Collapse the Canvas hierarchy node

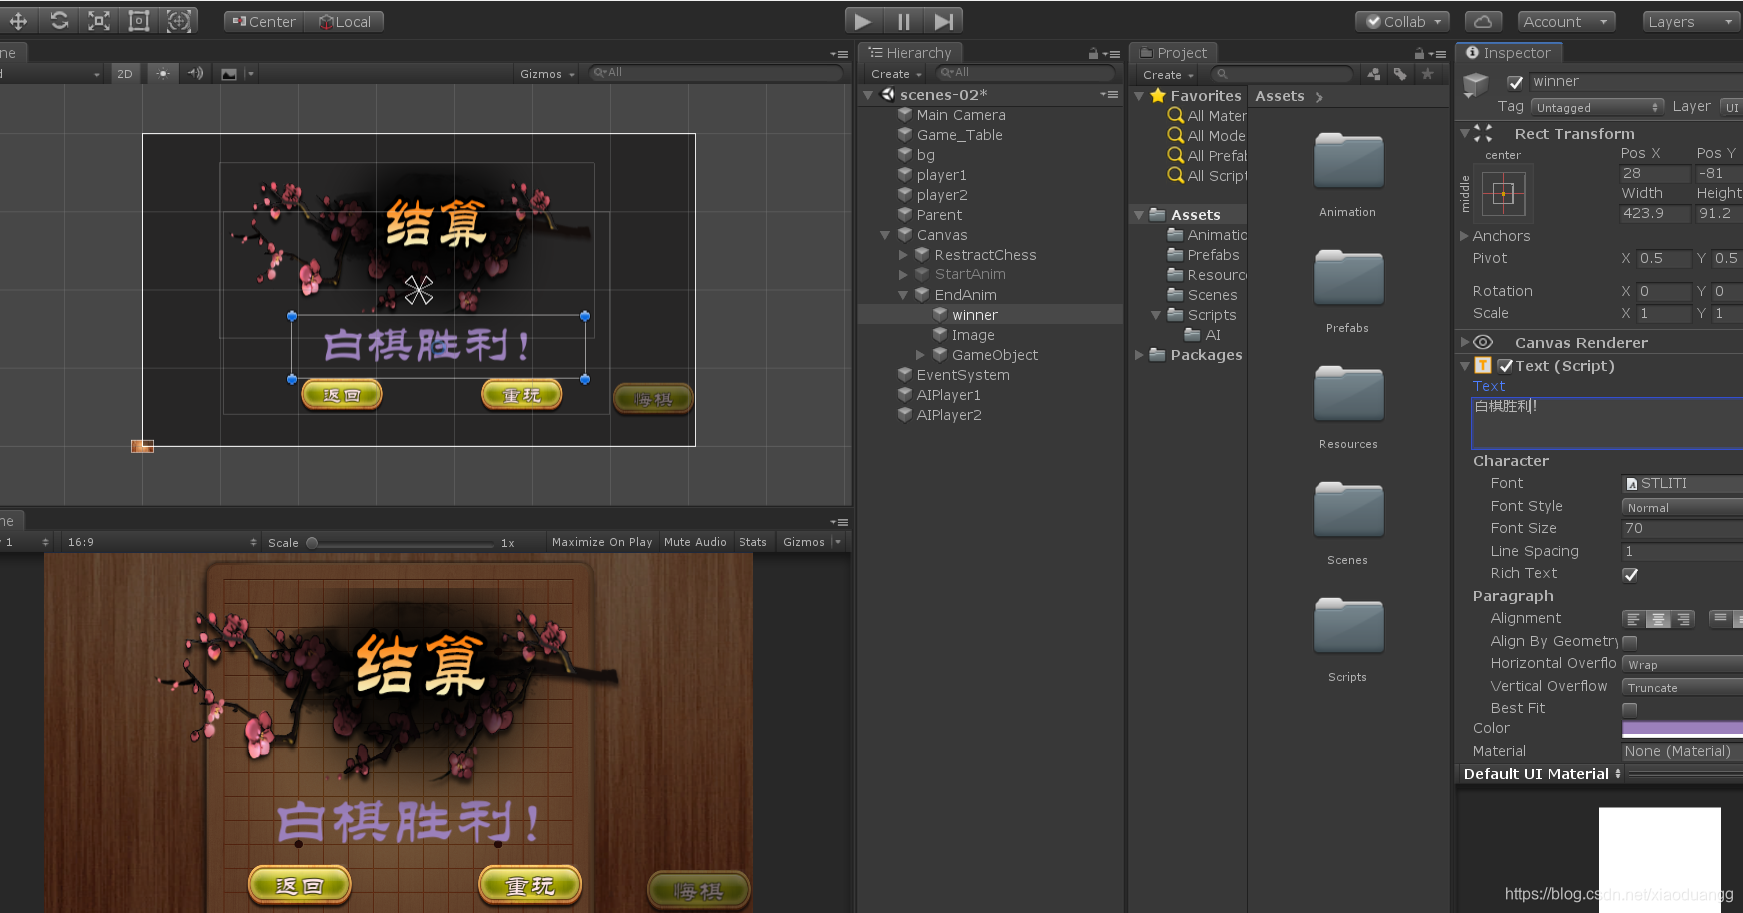point(884,235)
